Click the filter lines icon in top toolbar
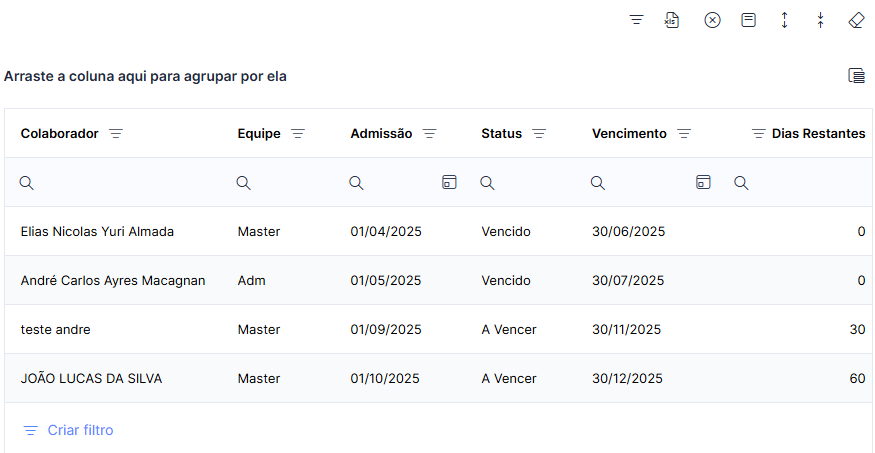Viewport: 875px width, 453px height. tap(637, 21)
